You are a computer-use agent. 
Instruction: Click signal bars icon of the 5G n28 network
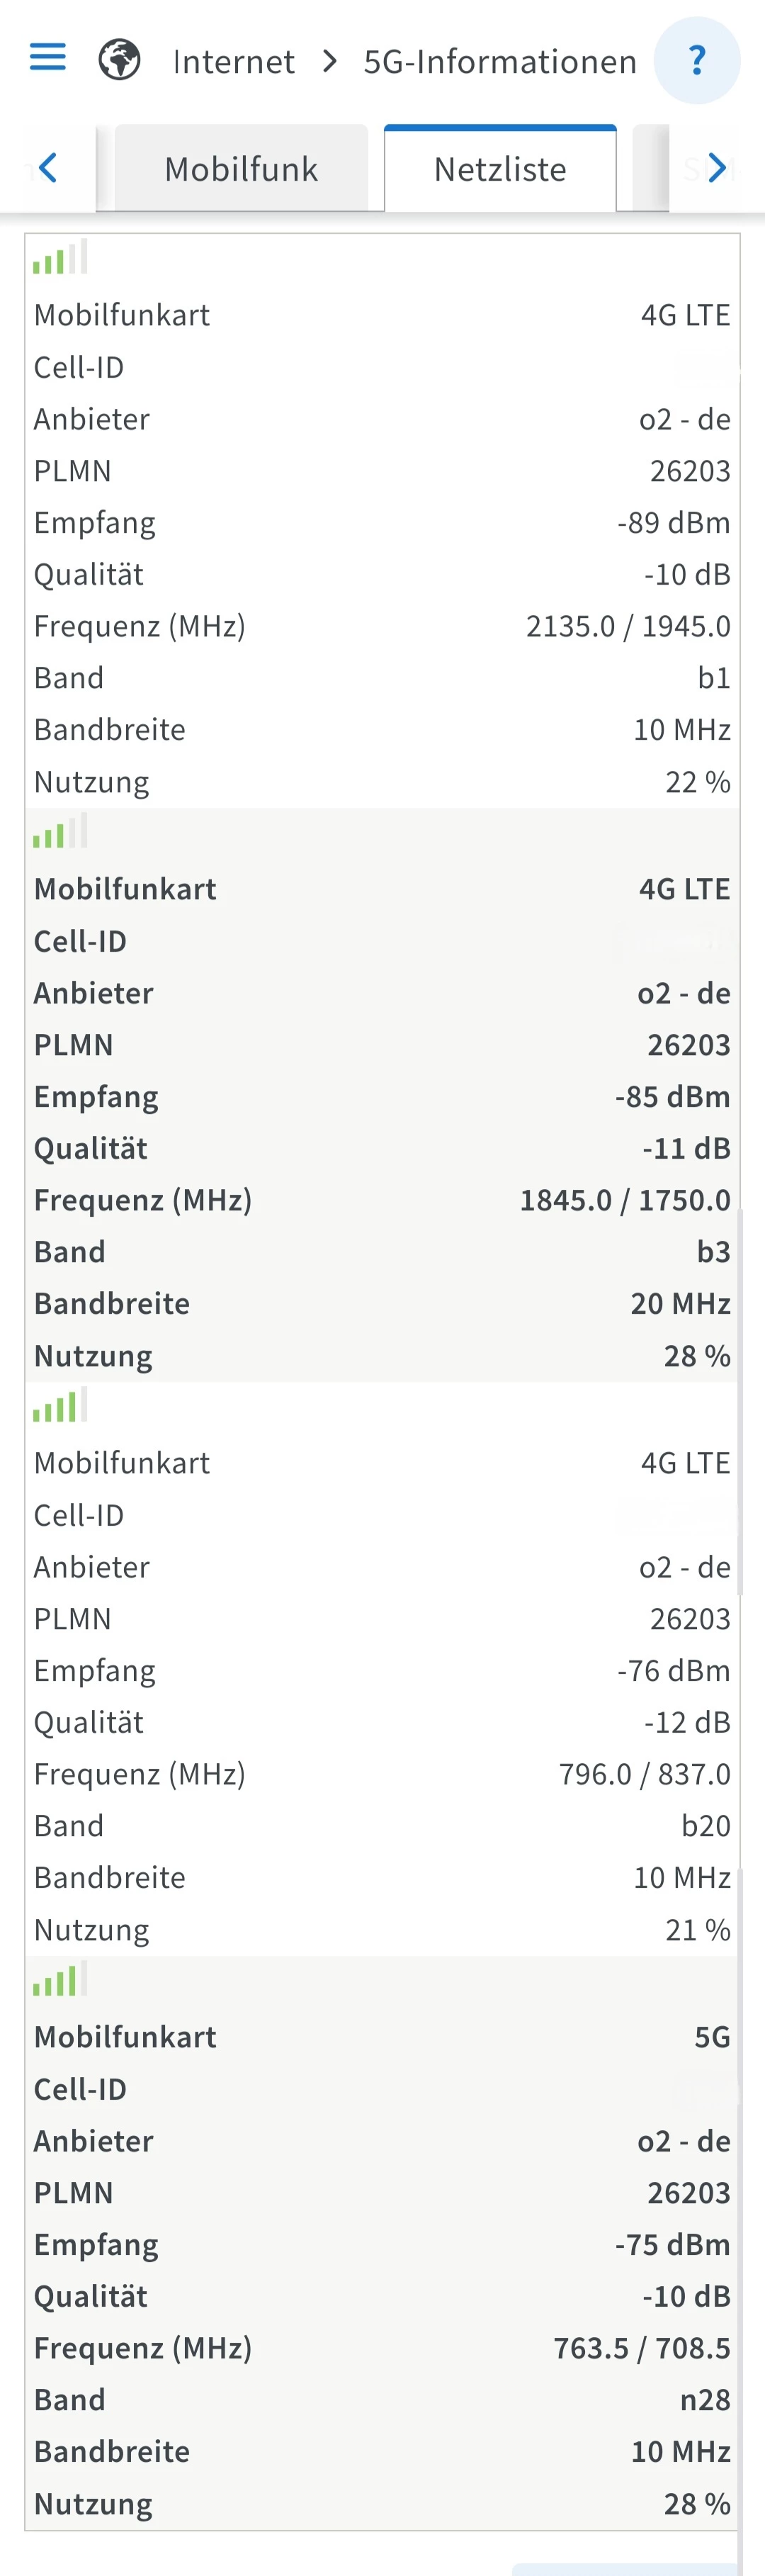(60, 1980)
